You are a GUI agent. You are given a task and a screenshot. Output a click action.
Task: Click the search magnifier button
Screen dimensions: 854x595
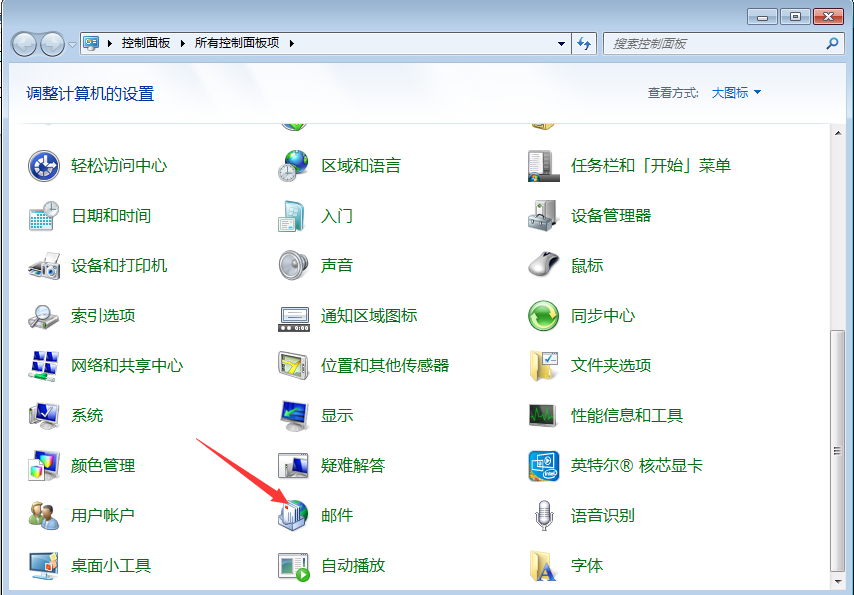point(832,44)
